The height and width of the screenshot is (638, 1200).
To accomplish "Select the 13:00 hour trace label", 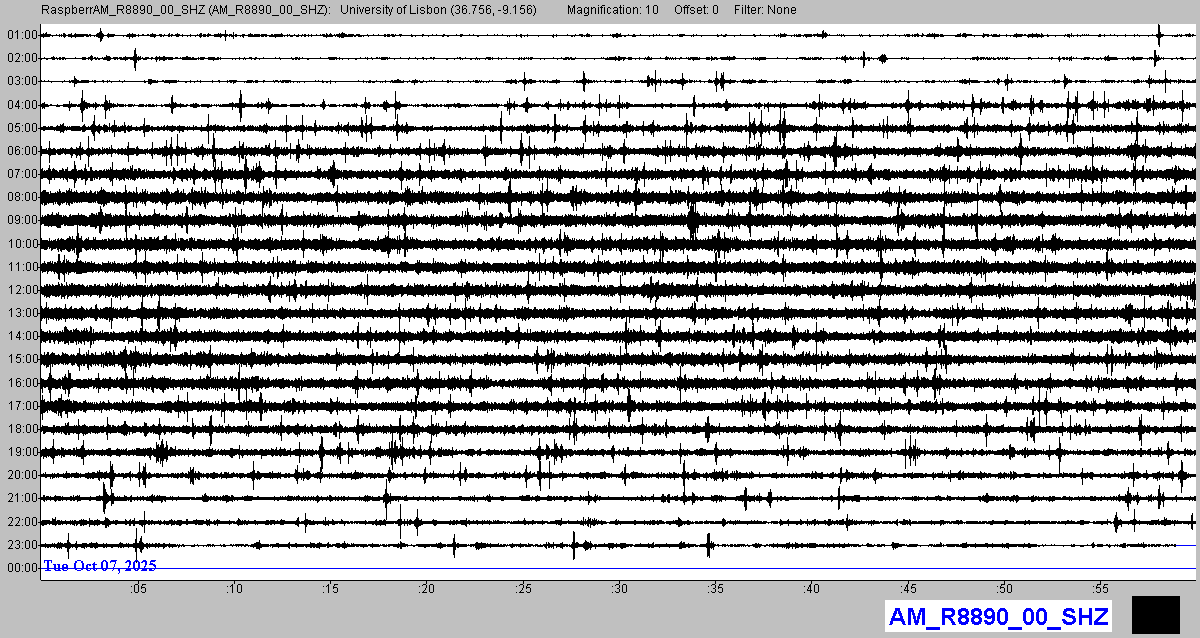I will pyautogui.click(x=21, y=313).
